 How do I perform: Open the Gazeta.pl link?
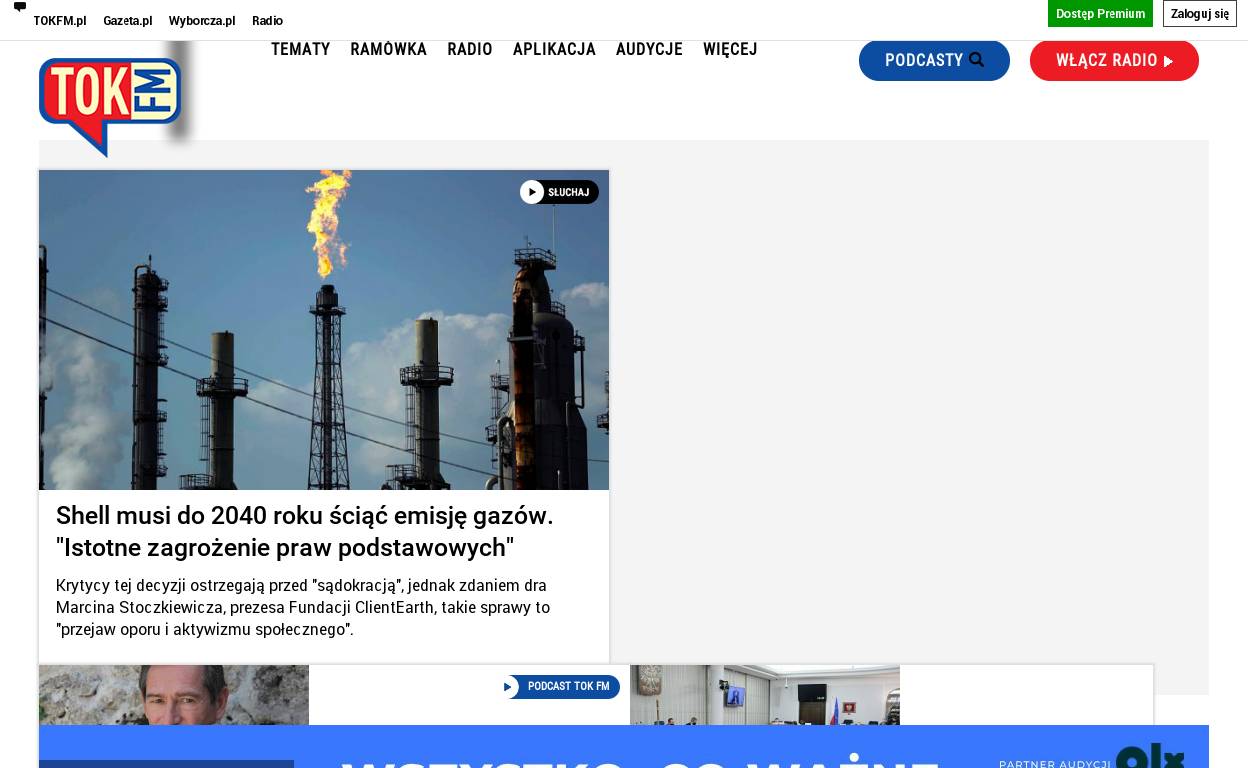128,21
